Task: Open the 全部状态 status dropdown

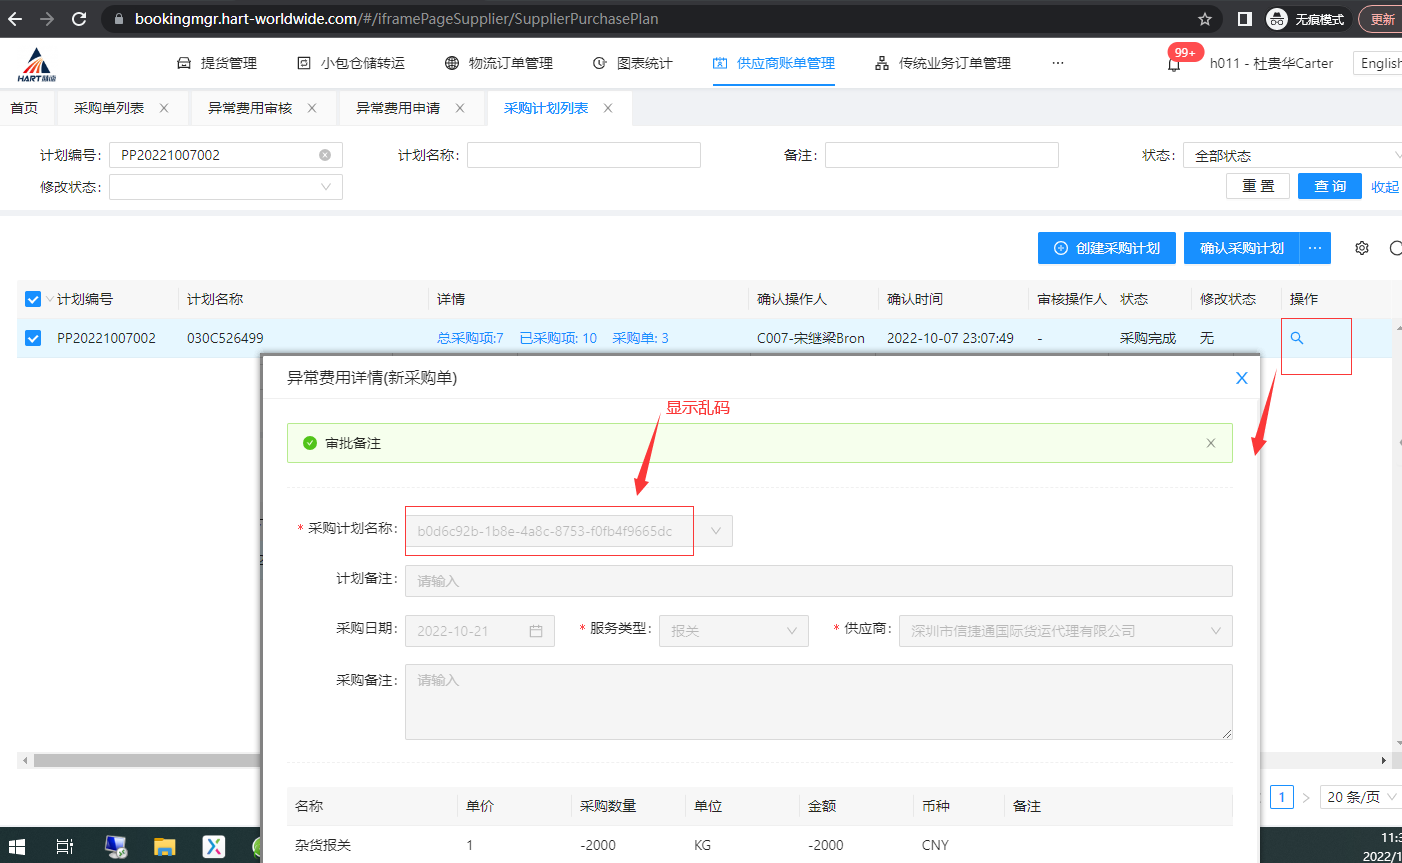Action: coord(1292,155)
